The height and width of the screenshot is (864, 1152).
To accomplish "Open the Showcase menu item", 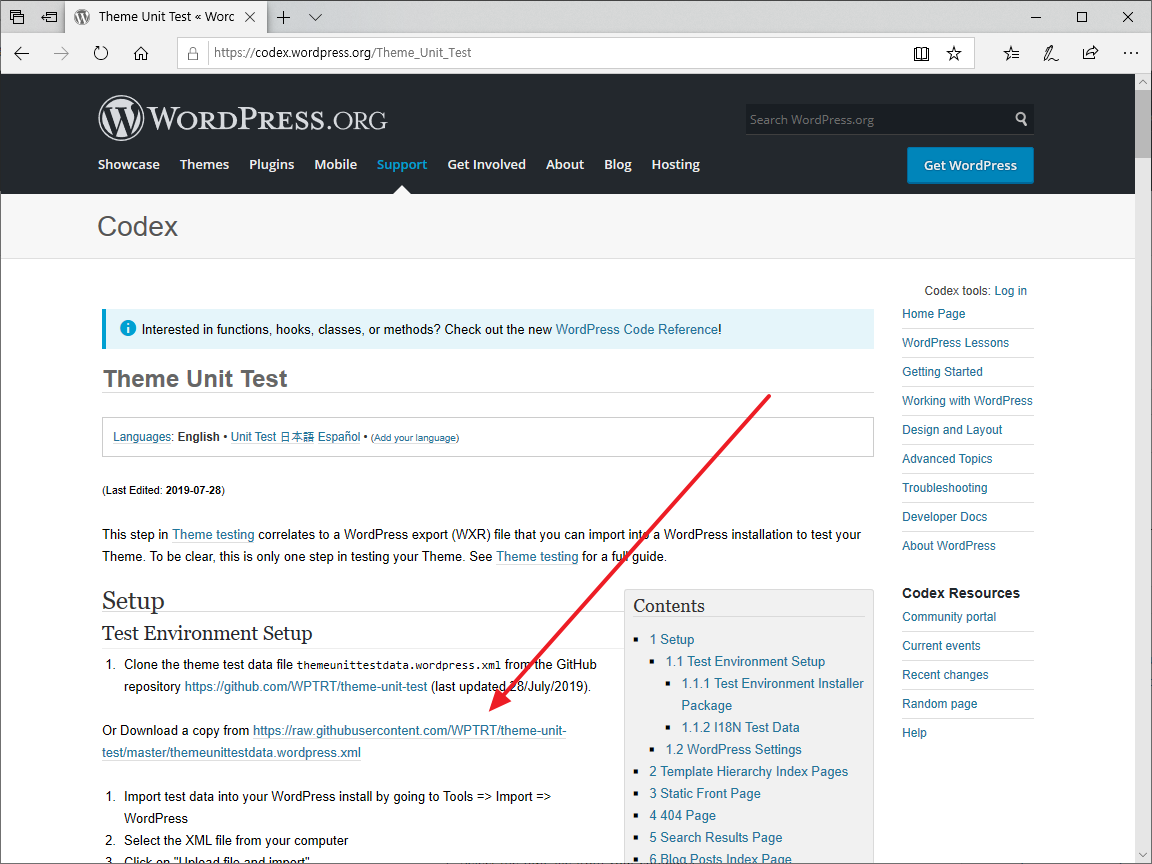I will 129,165.
